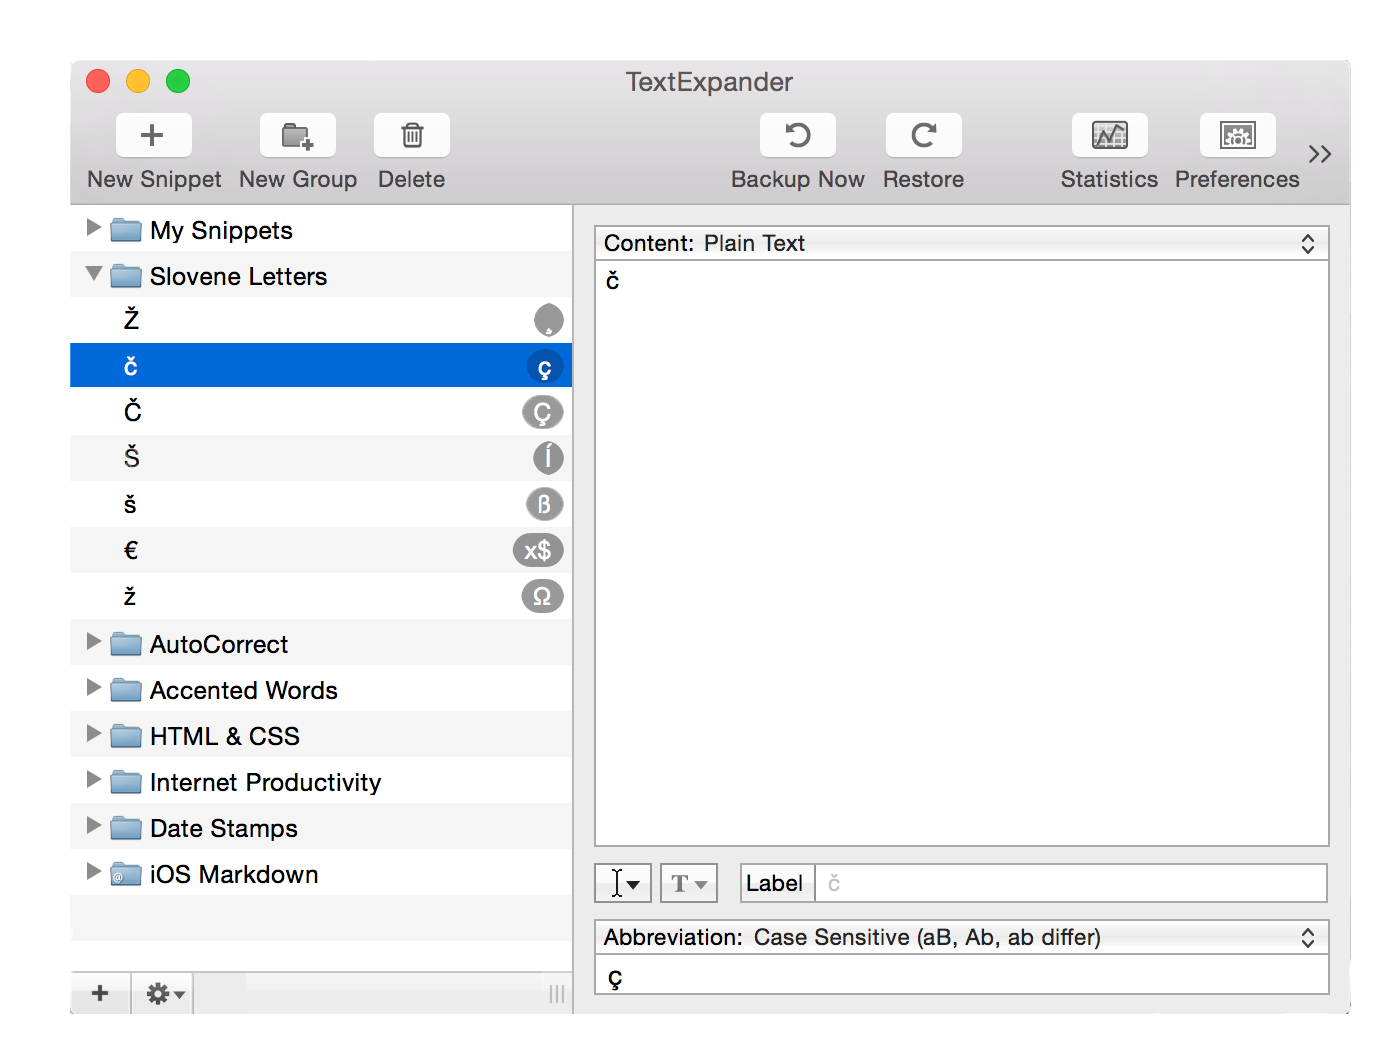Viewport: 1400px width, 1056px height.
Task: Click the Delete trash icon
Action: (411, 136)
